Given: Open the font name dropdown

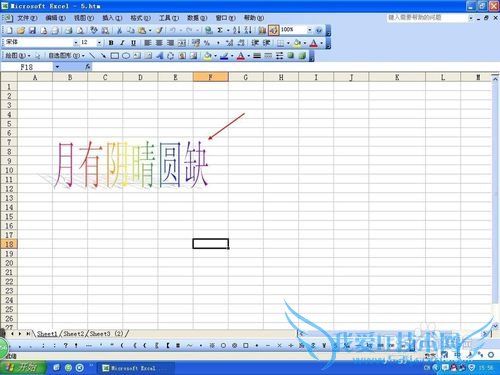Looking at the screenshot, I should (76, 43).
